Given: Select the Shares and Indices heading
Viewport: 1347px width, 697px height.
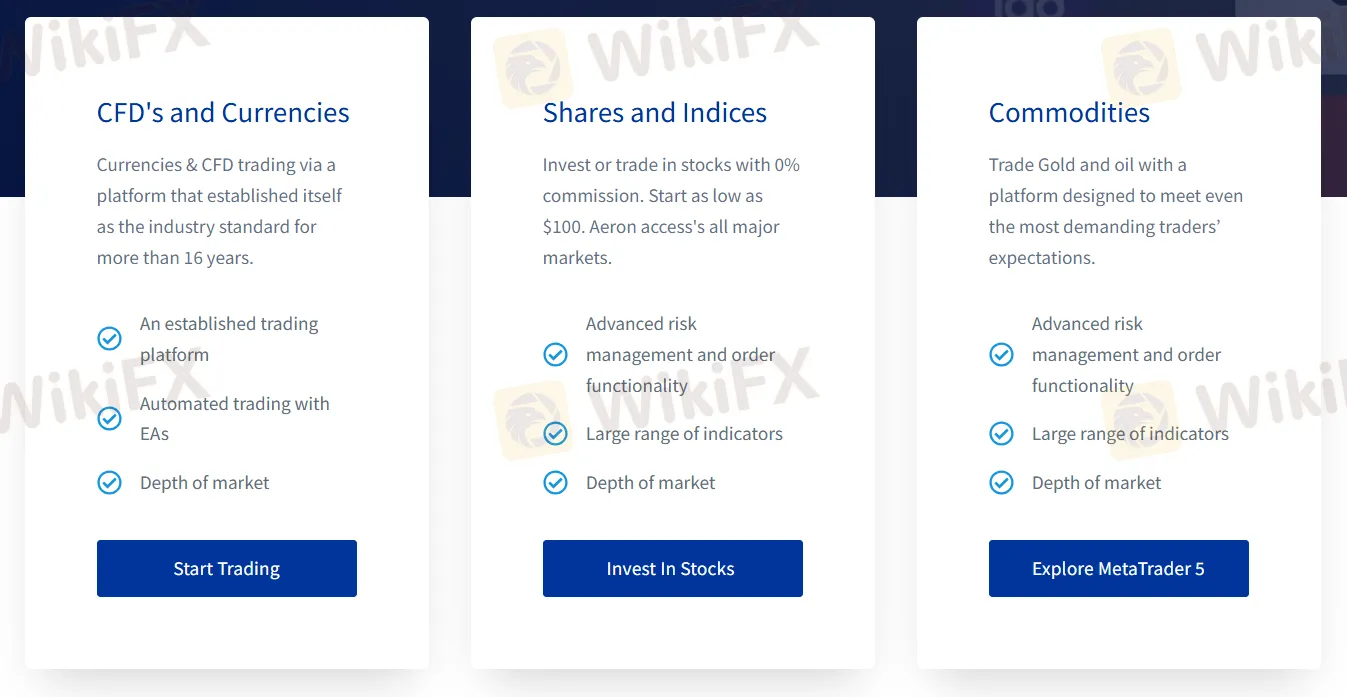Looking at the screenshot, I should pyautogui.click(x=655, y=113).
